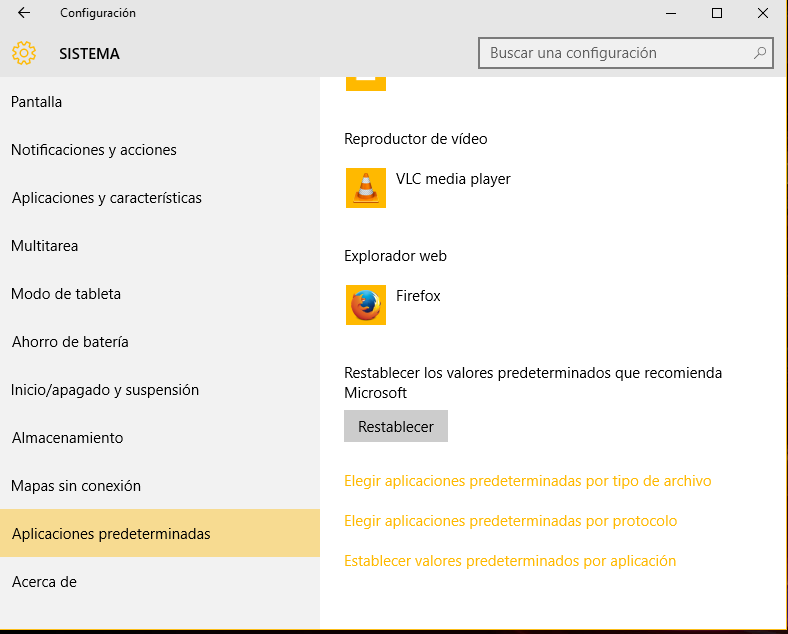
Task: Click the Reproductor de vídeo heading
Action: tap(416, 139)
